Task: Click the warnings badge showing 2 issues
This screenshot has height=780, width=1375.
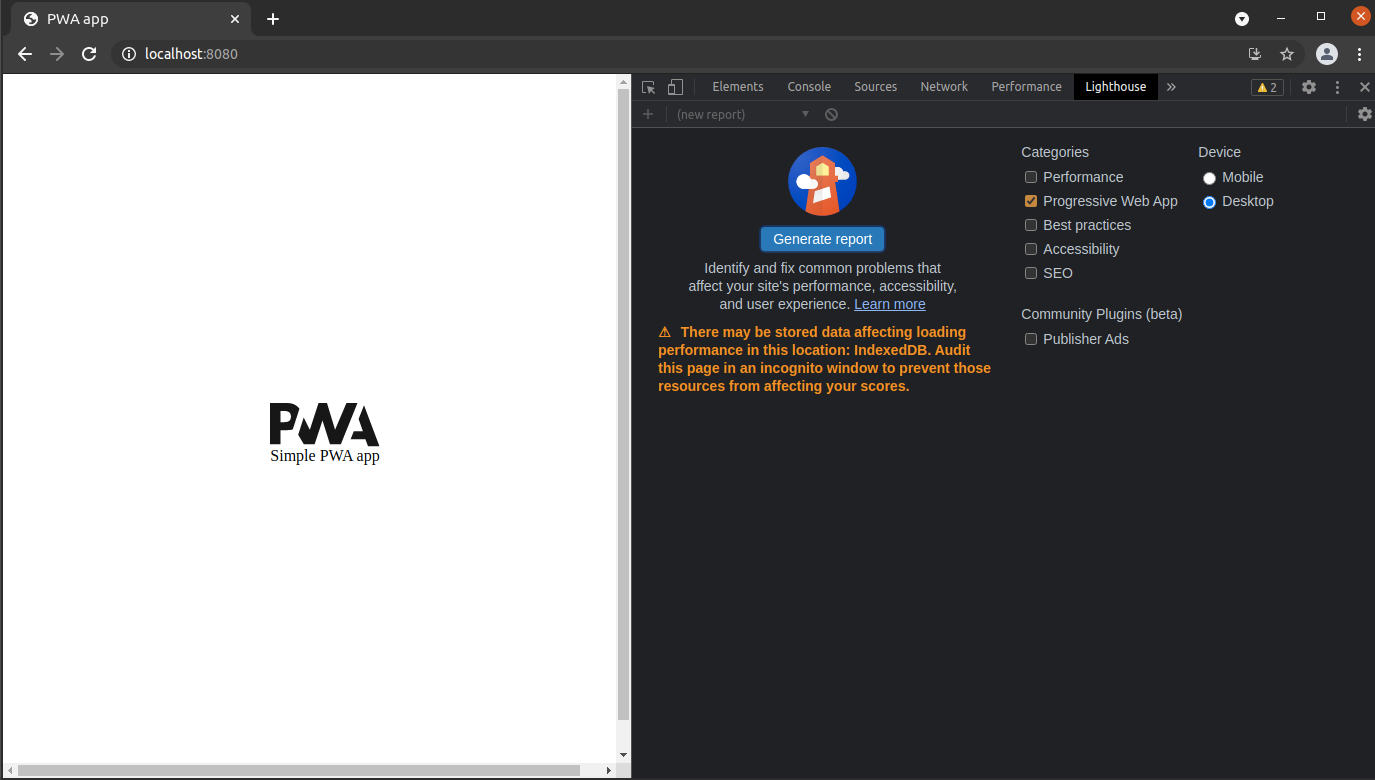Action: (x=1266, y=87)
